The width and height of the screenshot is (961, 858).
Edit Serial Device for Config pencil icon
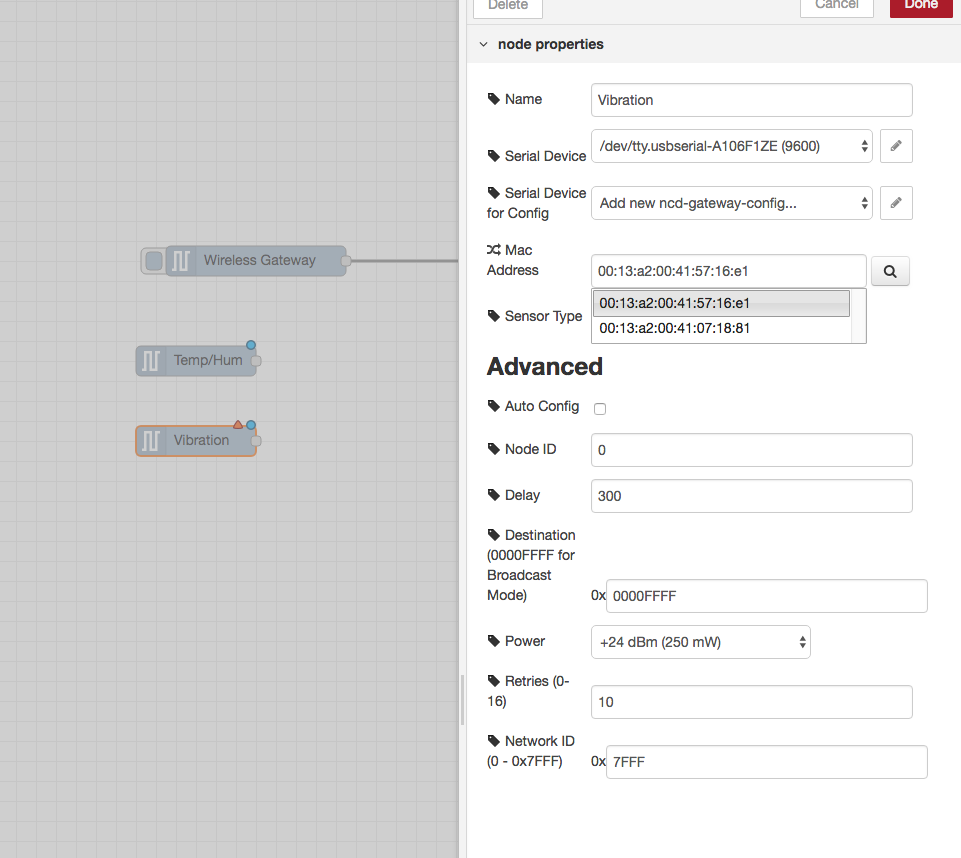896,203
